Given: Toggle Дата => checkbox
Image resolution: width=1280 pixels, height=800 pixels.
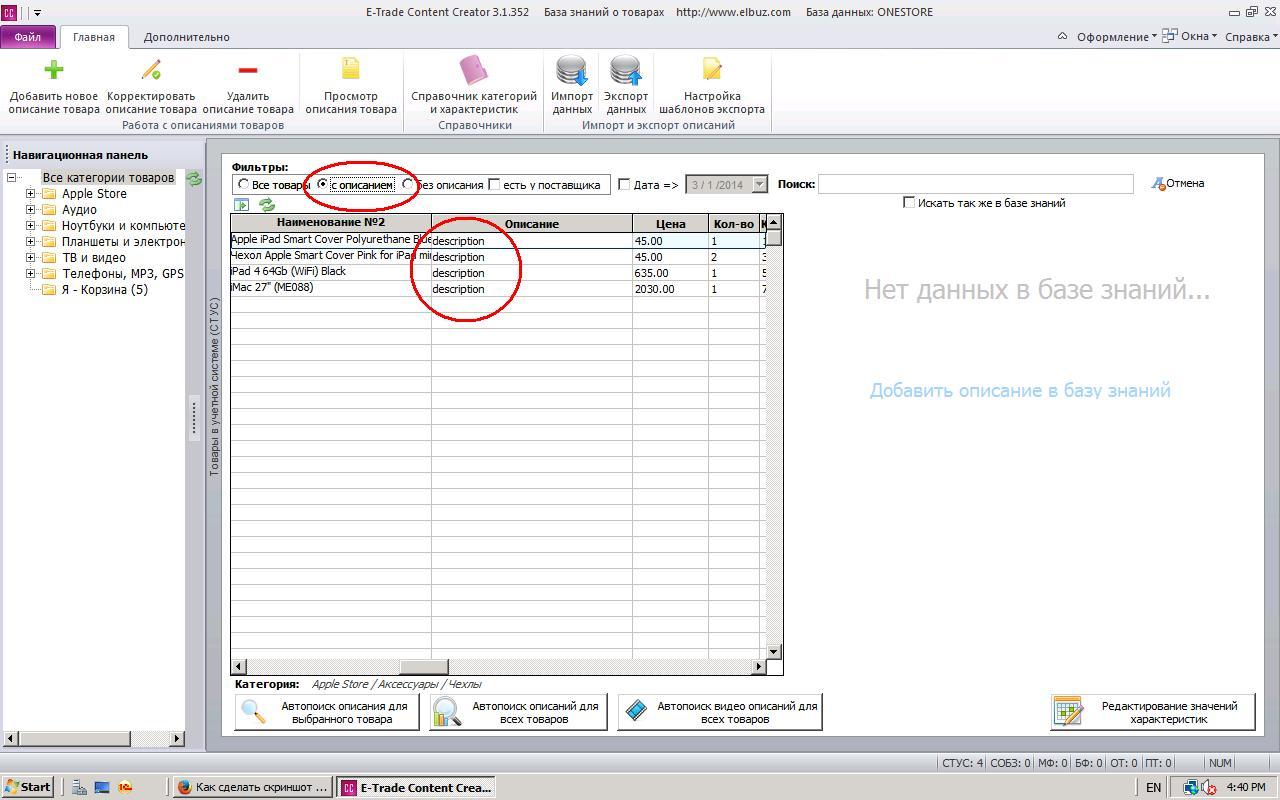Looking at the screenshot, I should (624, 184).
